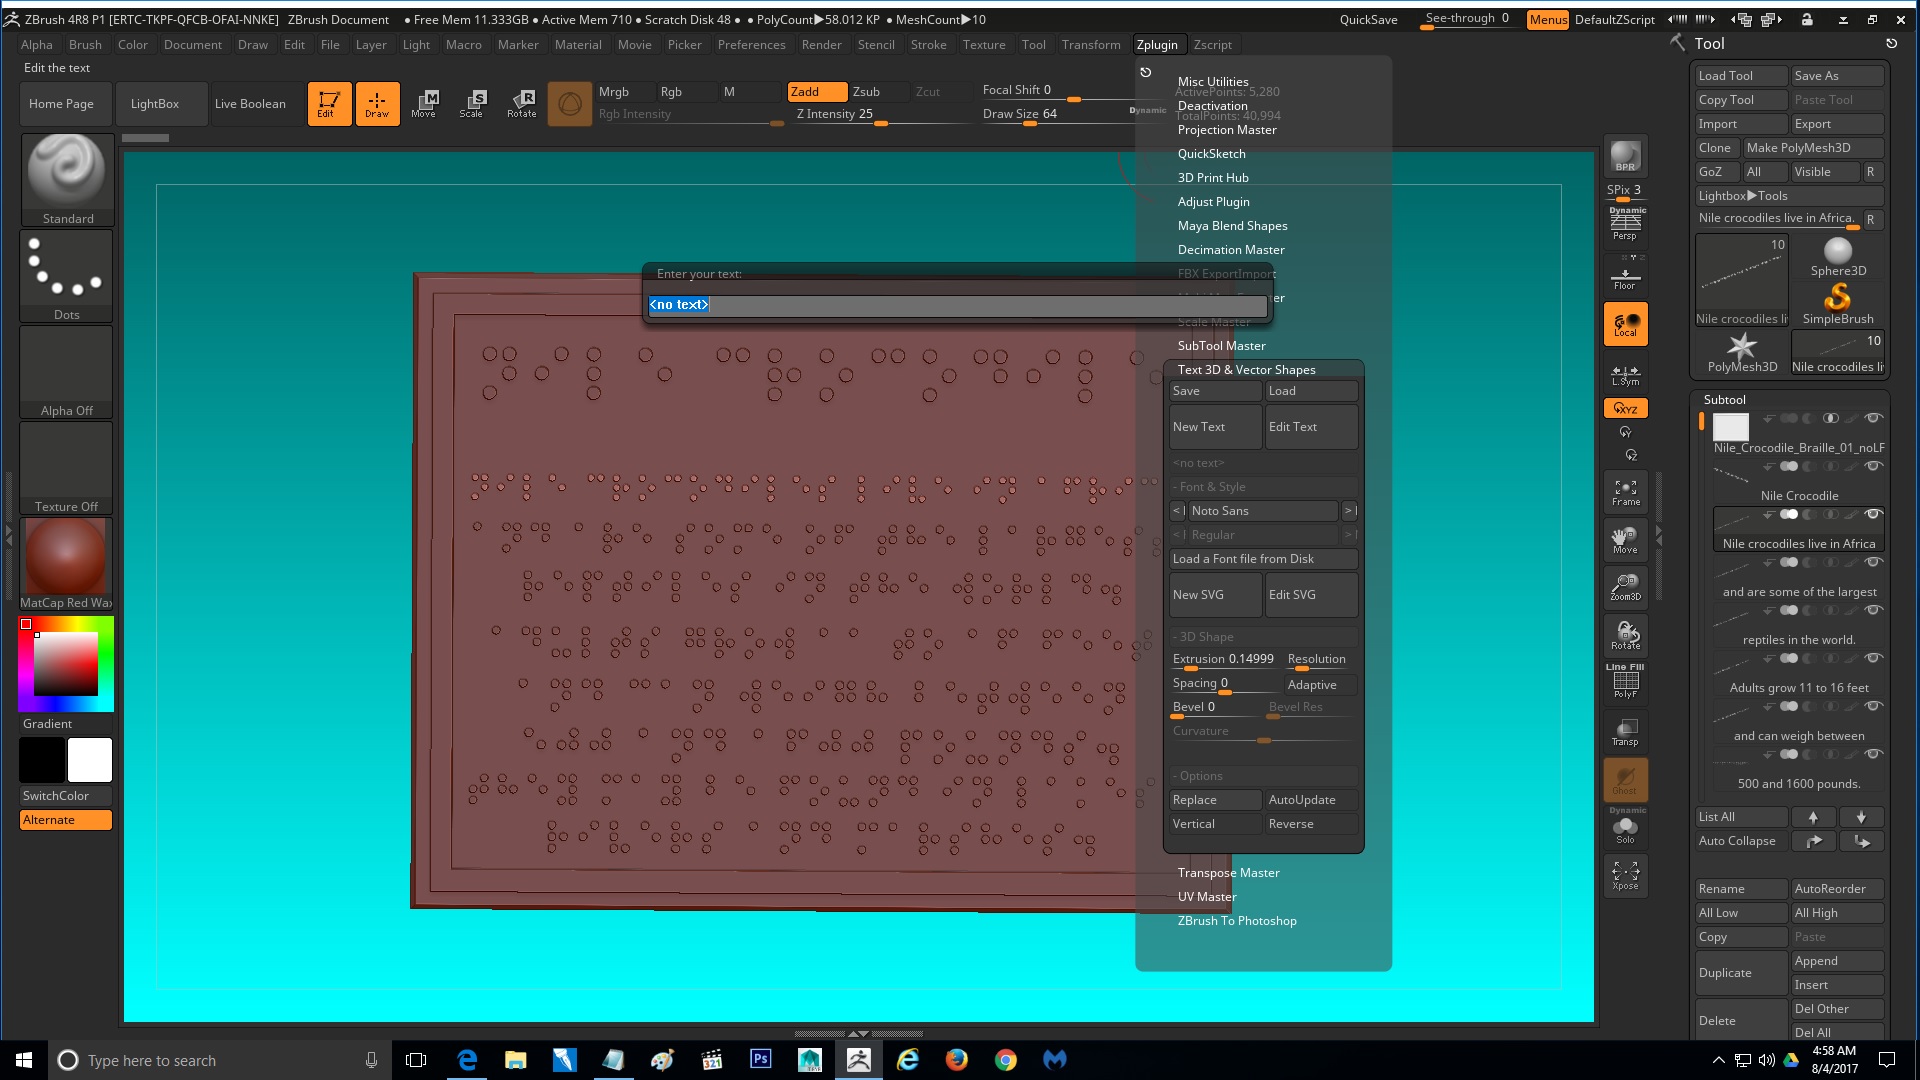The width and height of the screenshot is (1920, 1080).
Task: Click the Zoom3D icon
Action: [1625, 587]
